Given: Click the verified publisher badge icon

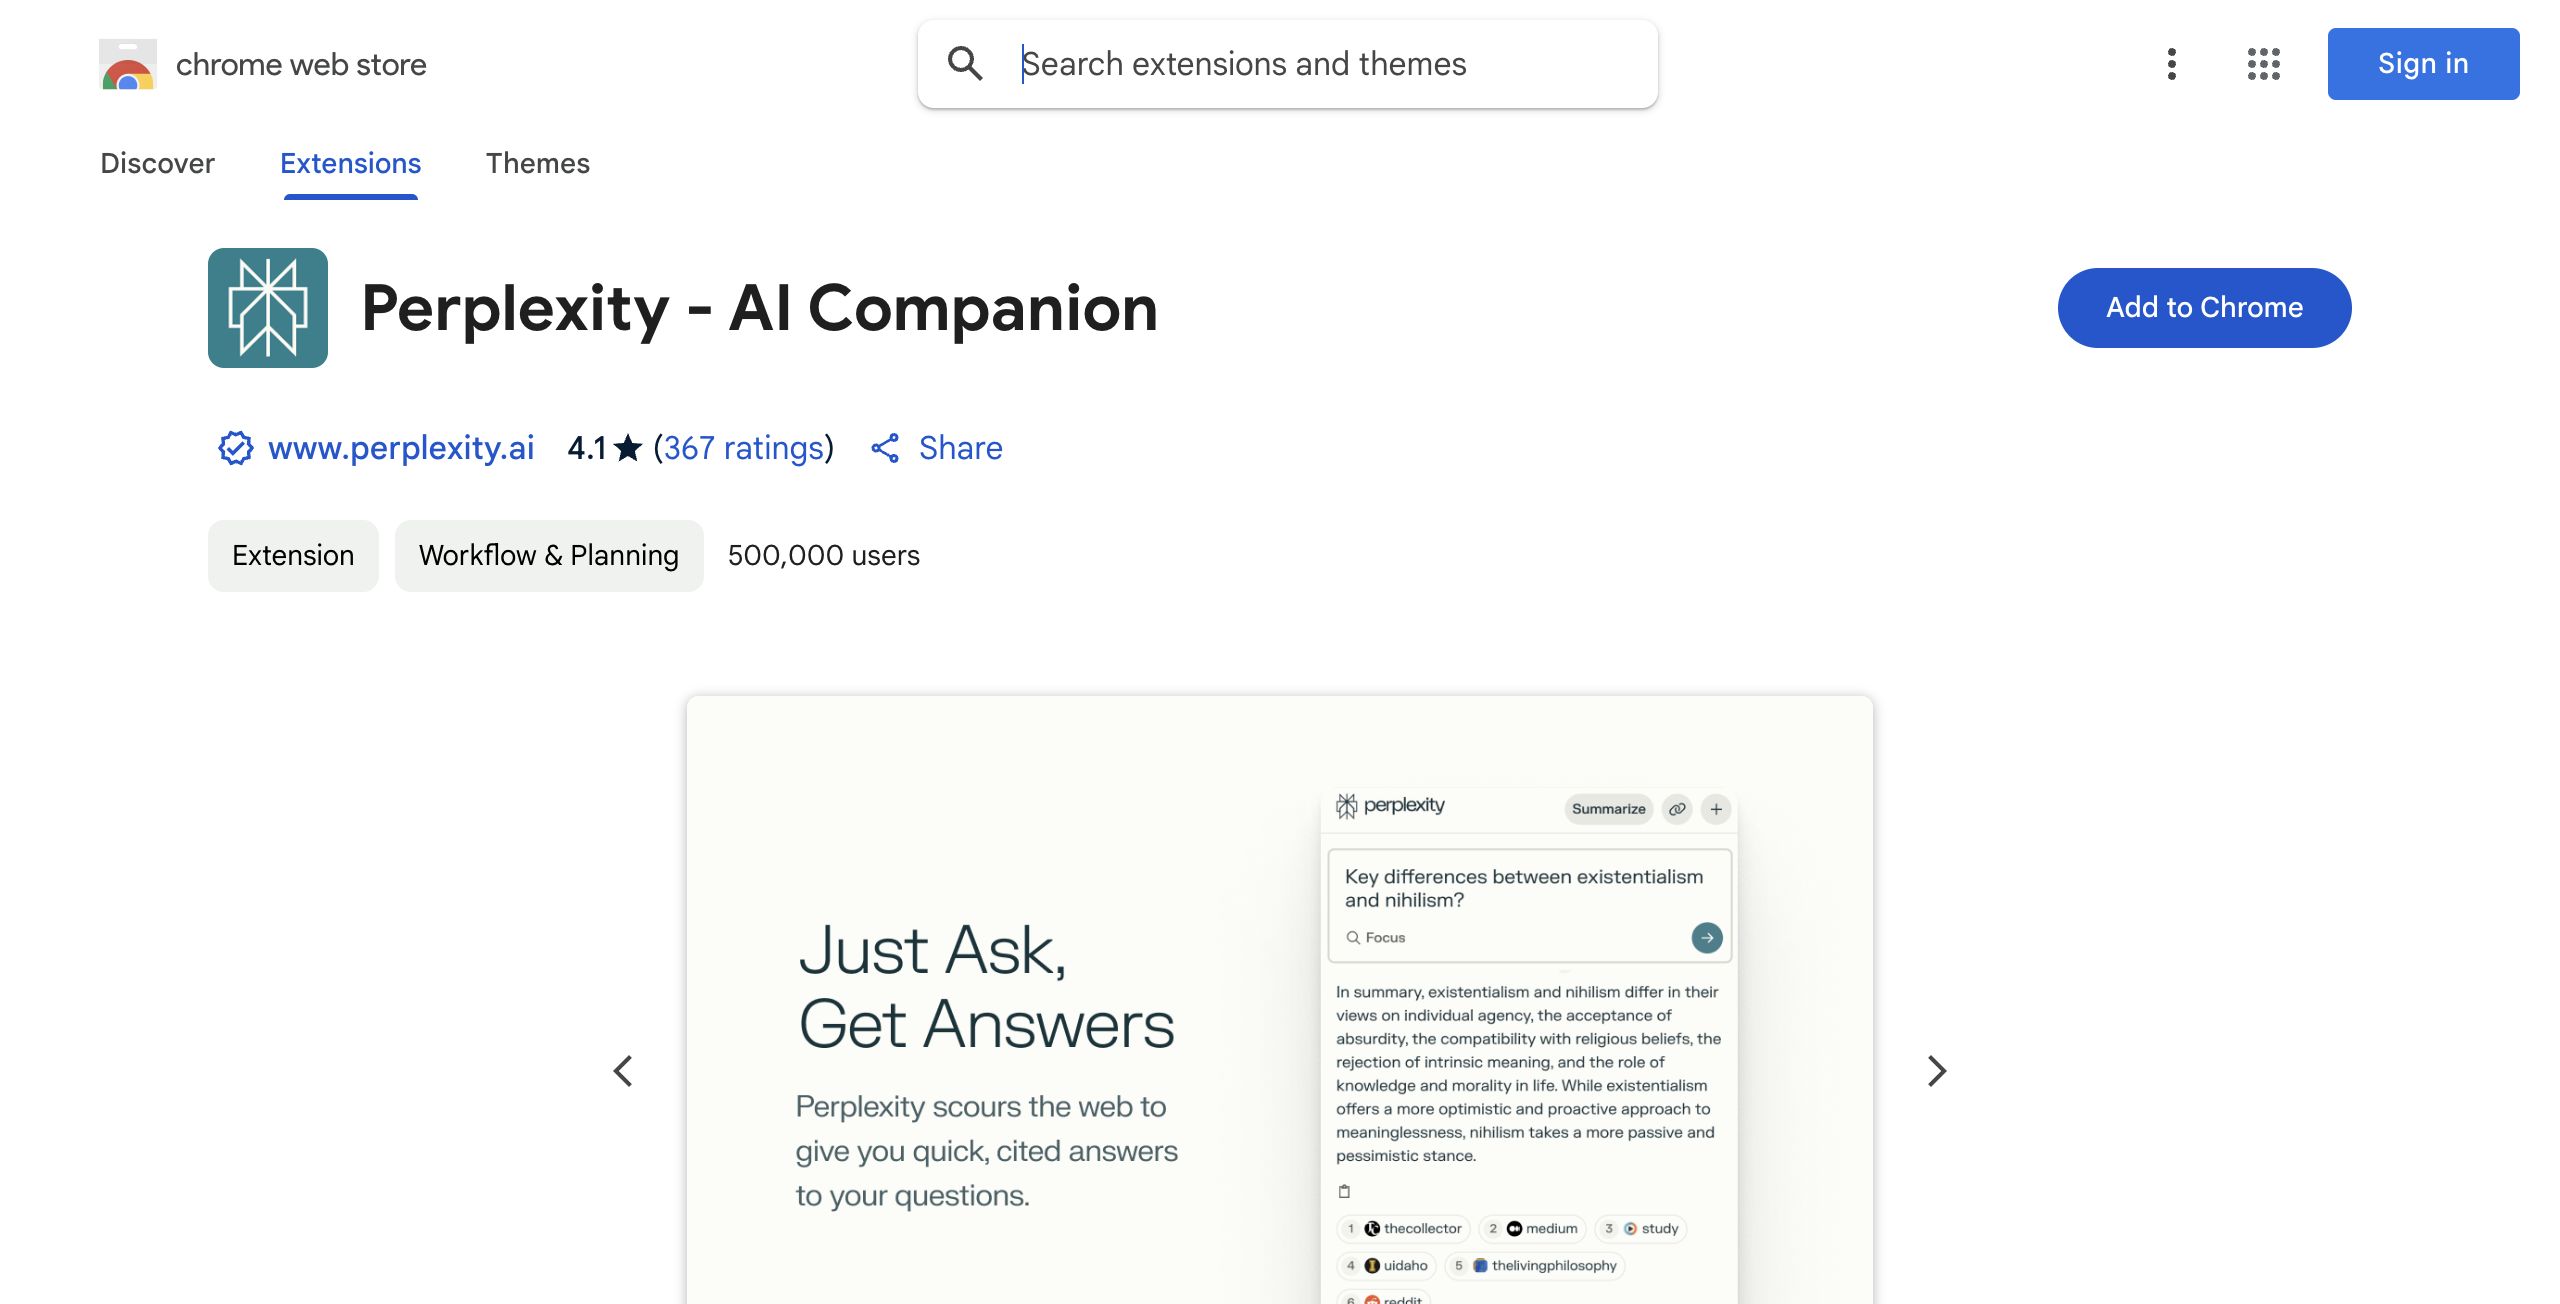Looking at the screenshot, I should click(236, 448).
